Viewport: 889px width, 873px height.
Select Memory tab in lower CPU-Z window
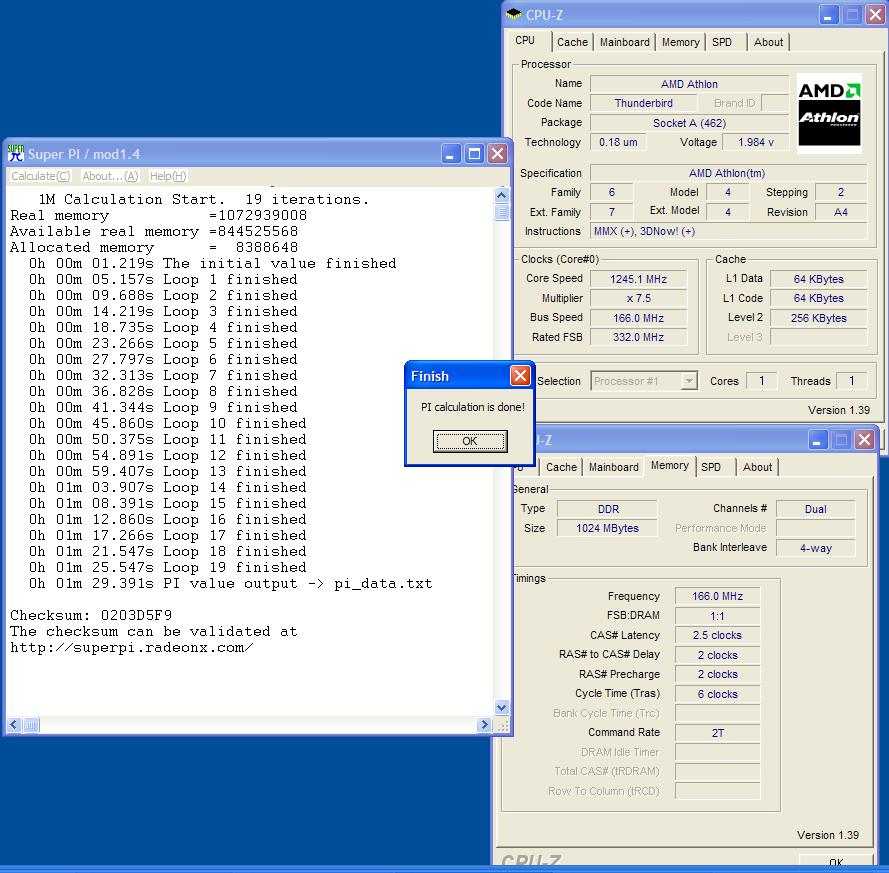670,465
